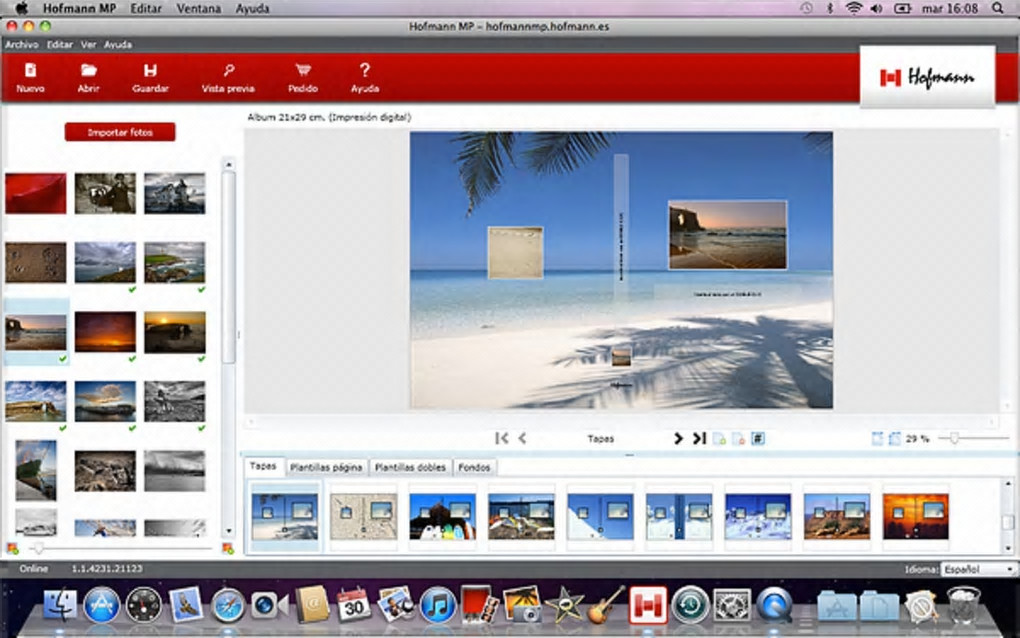Screen dimensions: 1020x638
Task: Switch to the Plantillas dobles tab
Action: tap(410, 467)
